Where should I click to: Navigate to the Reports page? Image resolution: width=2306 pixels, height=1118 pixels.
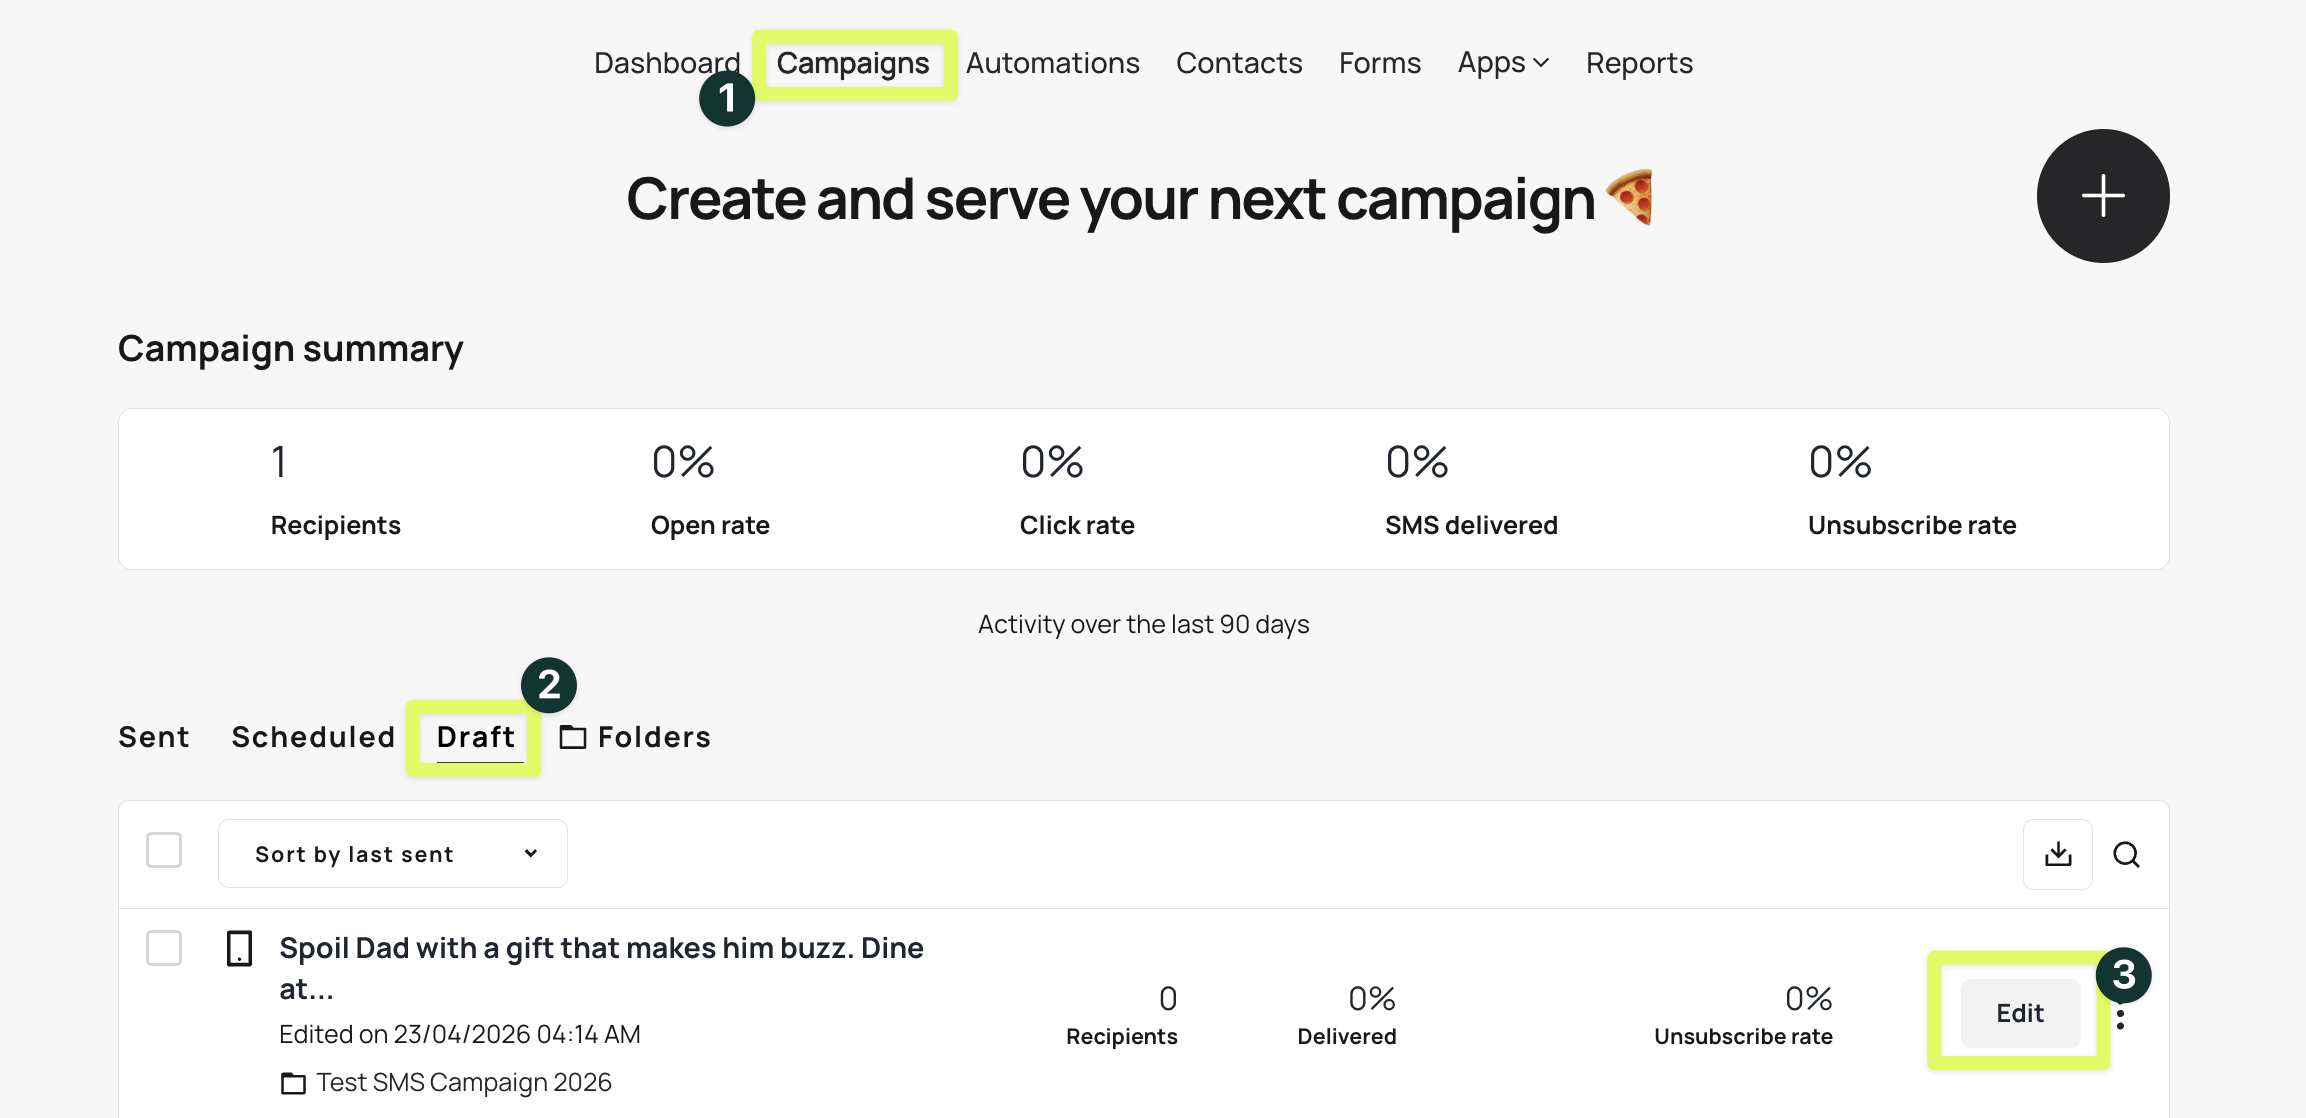pos(1638,63)
